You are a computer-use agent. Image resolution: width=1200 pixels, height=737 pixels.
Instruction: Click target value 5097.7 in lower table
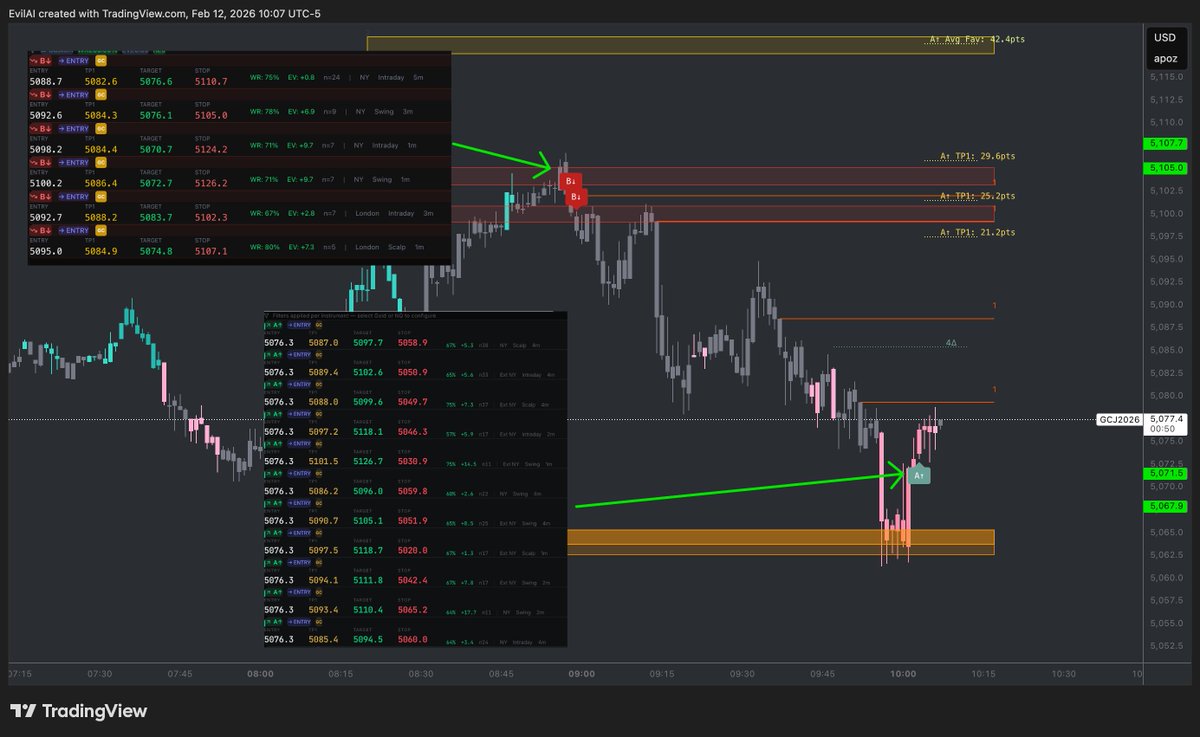point(368,343)
